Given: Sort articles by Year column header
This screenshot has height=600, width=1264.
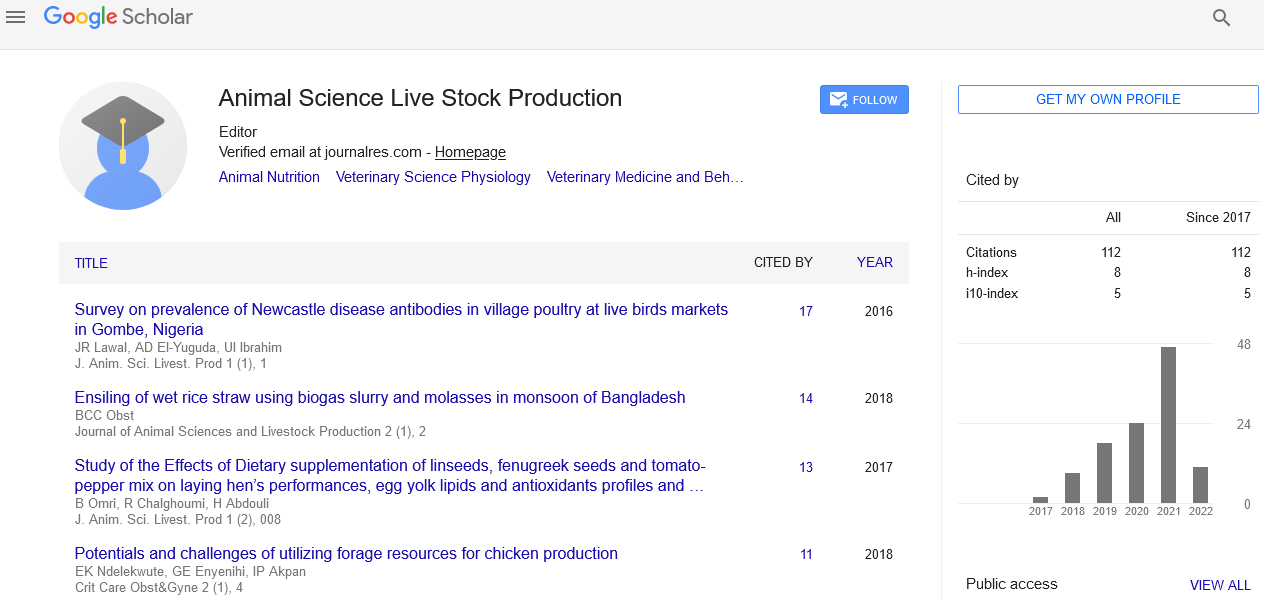Looking at the screenshot, I should point(874,263).
